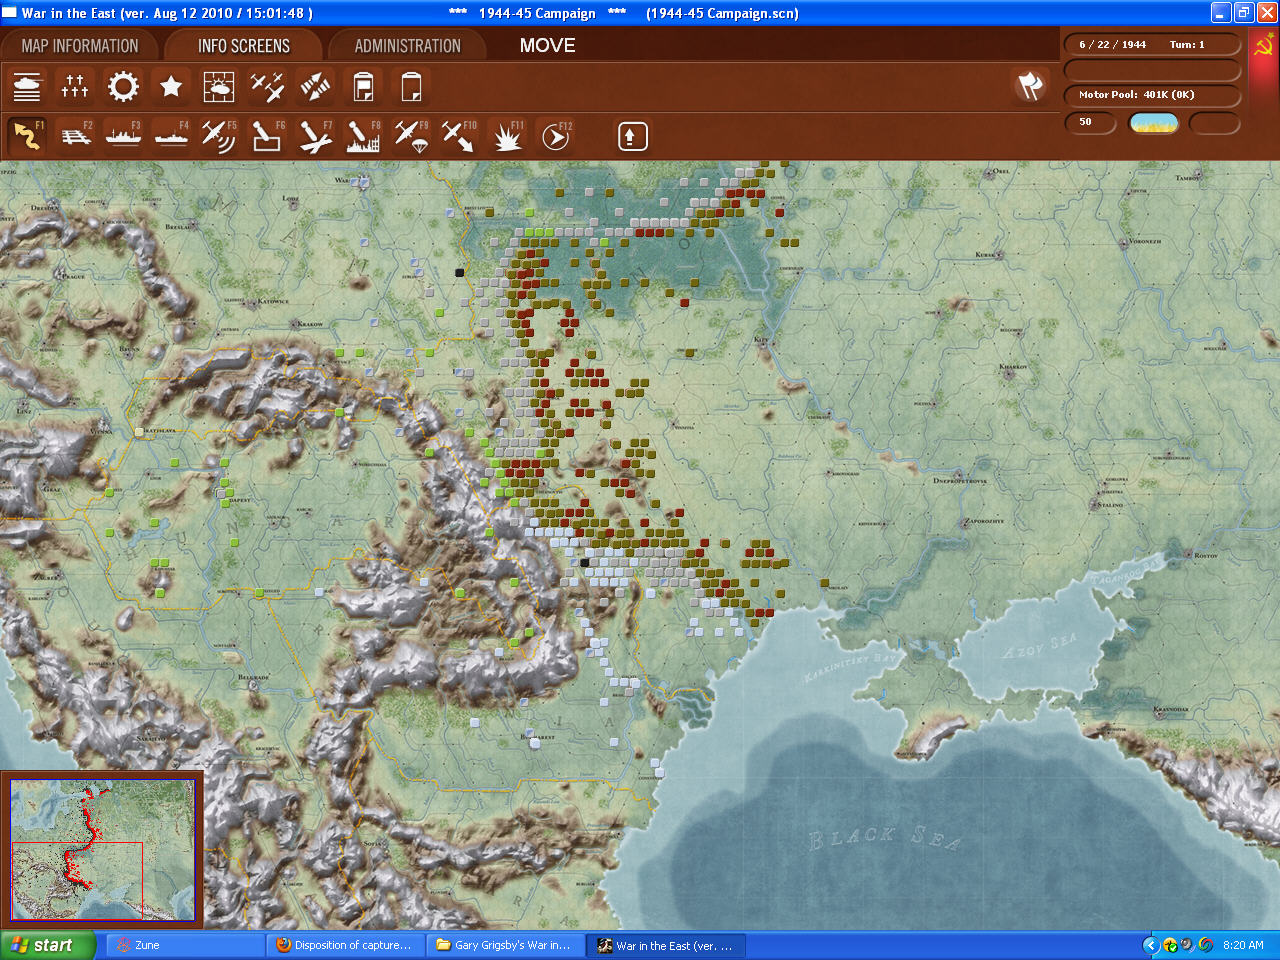Select the naval transport F3 ship icon

[124, 136]
